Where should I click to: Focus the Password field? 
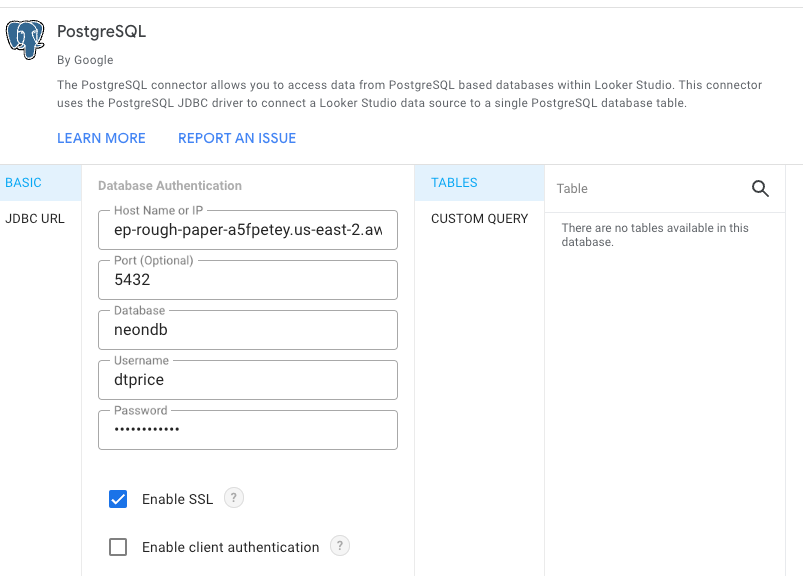click(248, 430)
